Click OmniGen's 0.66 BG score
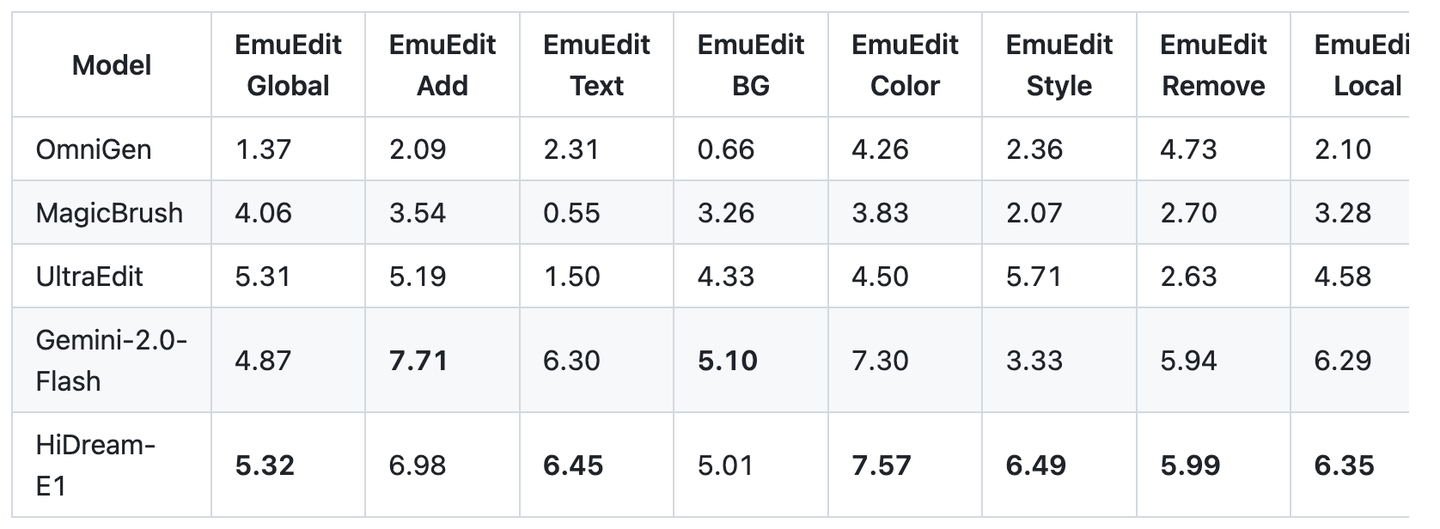Screen dimensions: 1440x529 click(x=726, y=150)
